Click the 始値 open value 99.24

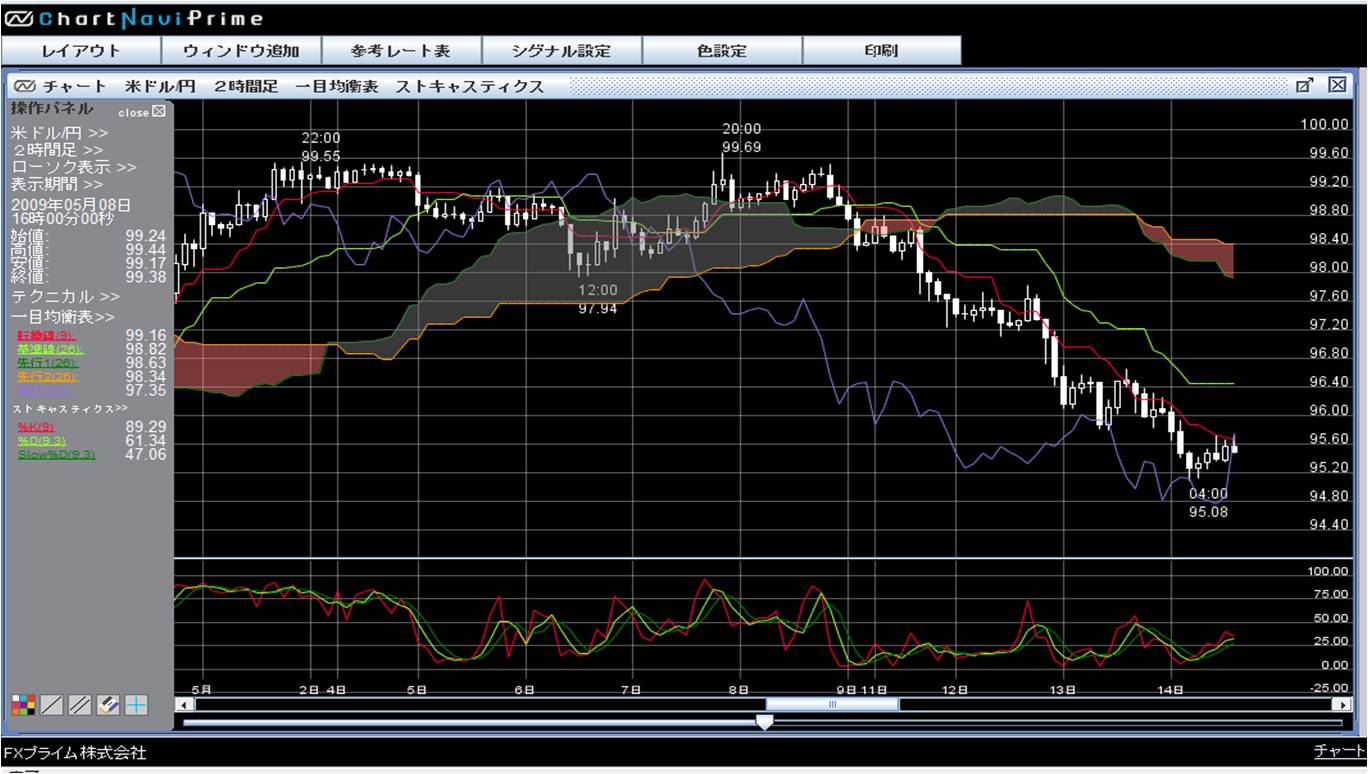(x=146, y=236)
